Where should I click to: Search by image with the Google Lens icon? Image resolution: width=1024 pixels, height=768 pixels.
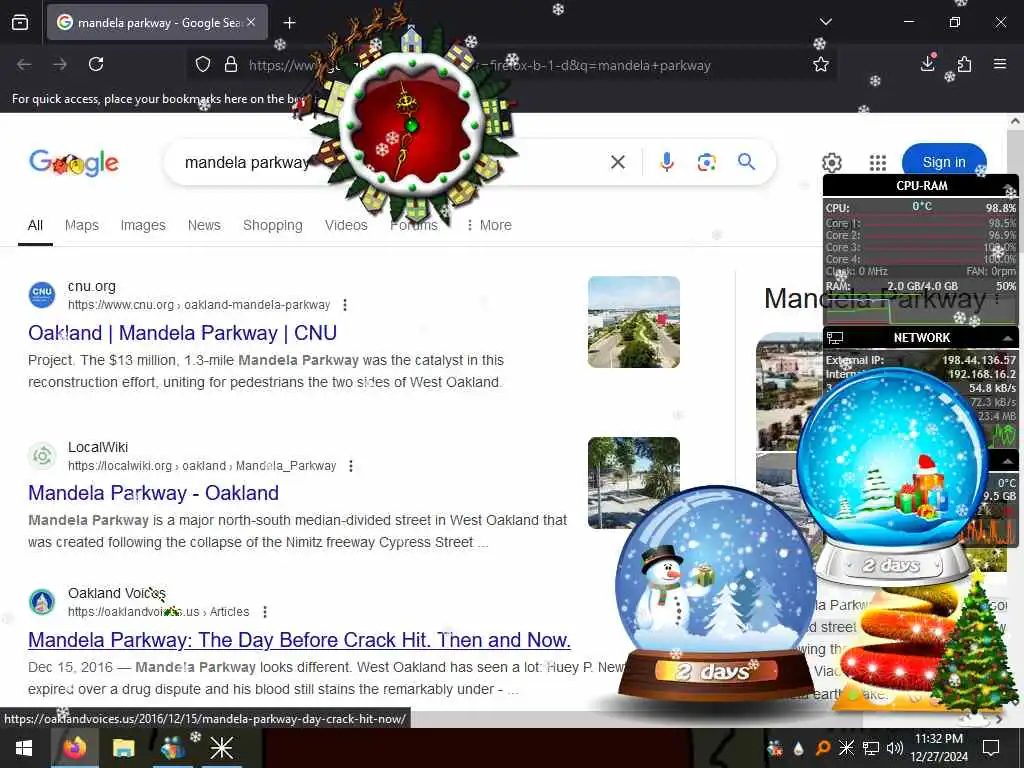pos(707,162)
